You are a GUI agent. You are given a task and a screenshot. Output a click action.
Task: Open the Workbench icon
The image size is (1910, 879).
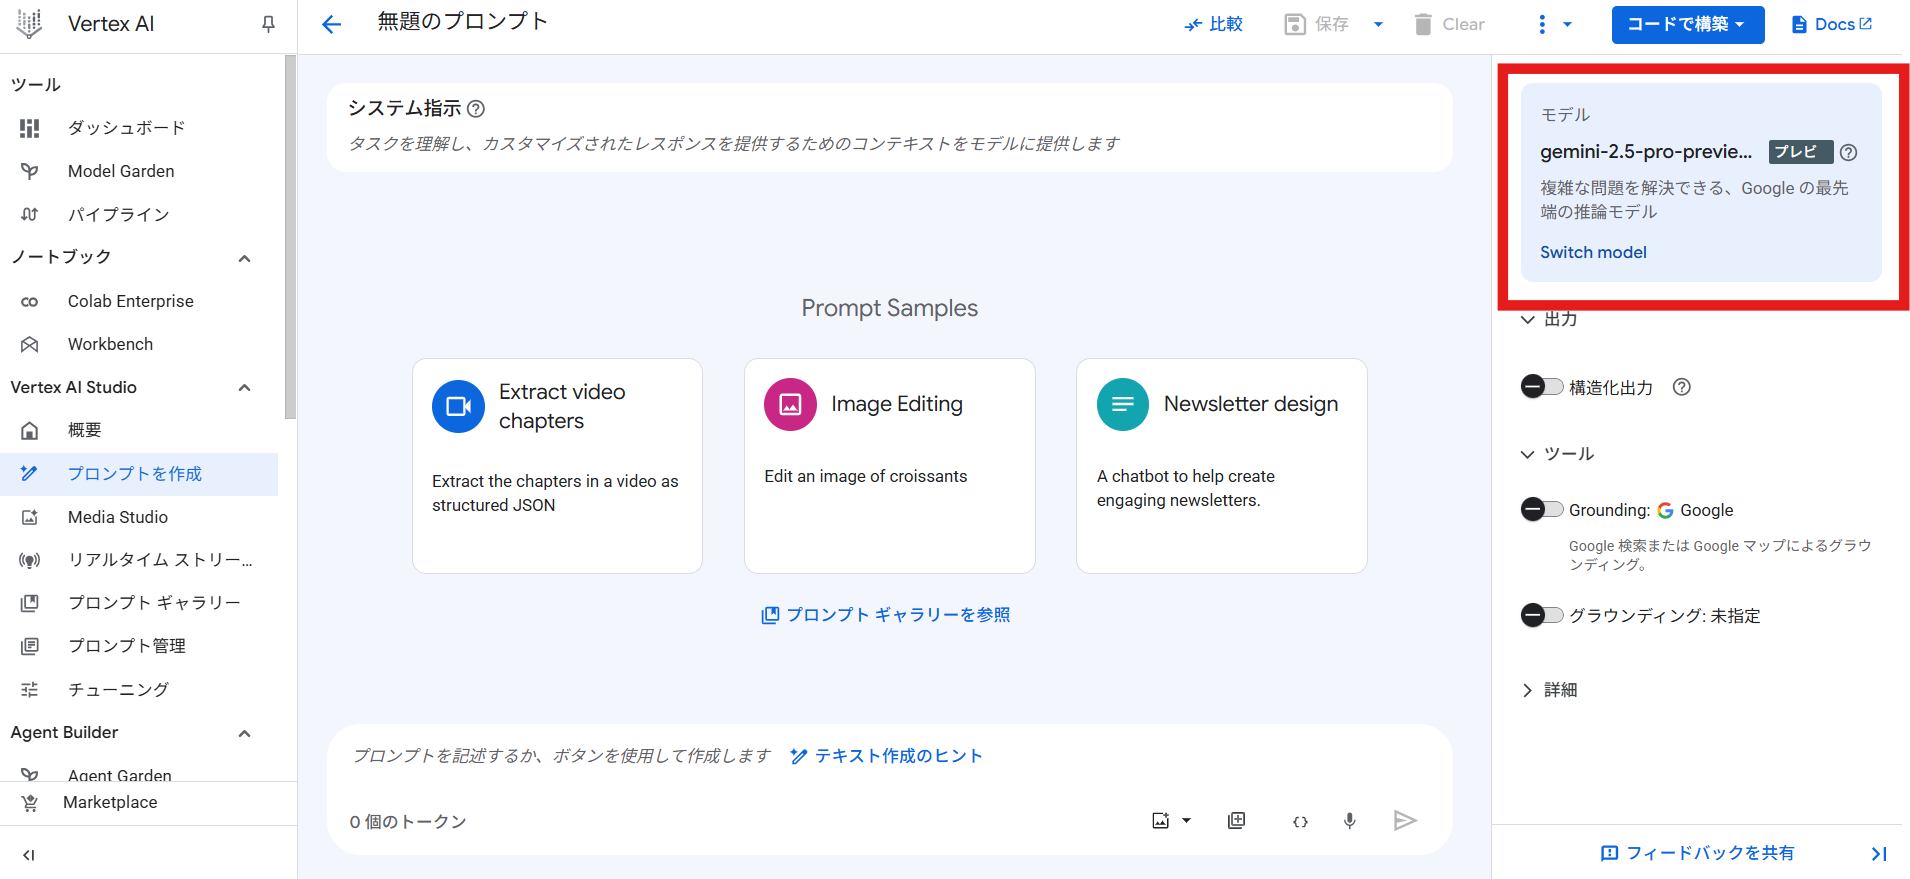(30, 344)
